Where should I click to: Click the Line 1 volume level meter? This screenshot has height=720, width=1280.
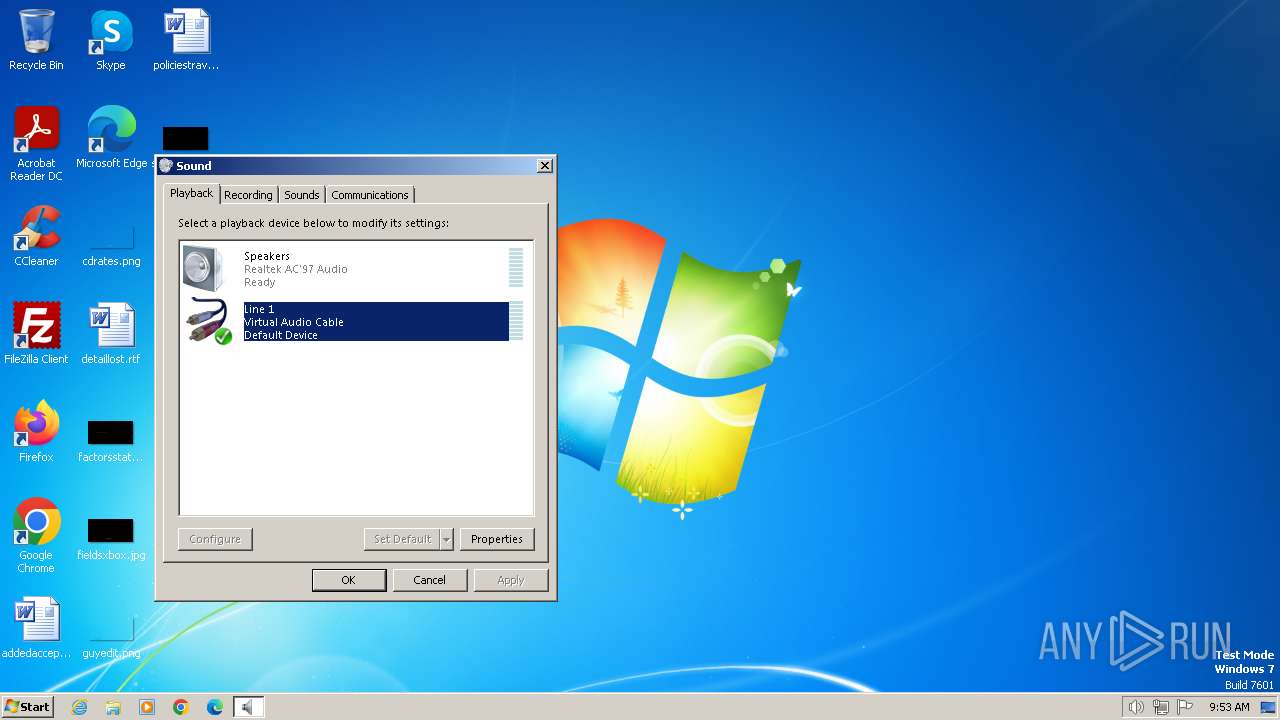pyautogui.click(x=516, y=321)
